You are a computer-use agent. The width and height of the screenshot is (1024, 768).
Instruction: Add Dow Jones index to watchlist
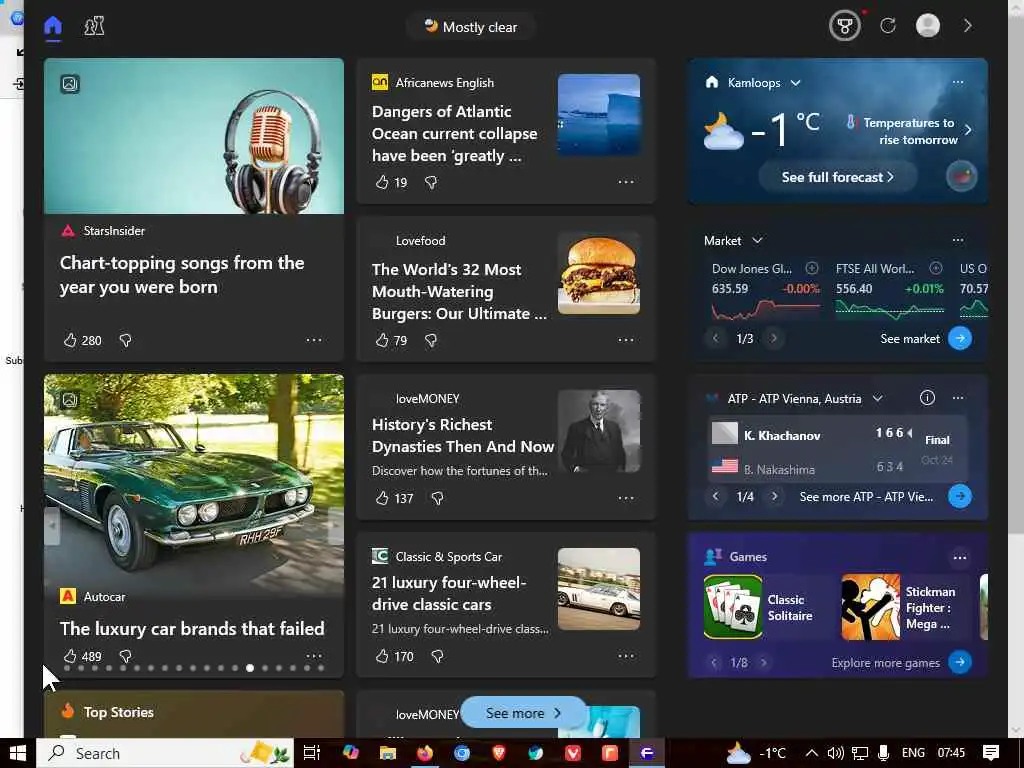812,268
